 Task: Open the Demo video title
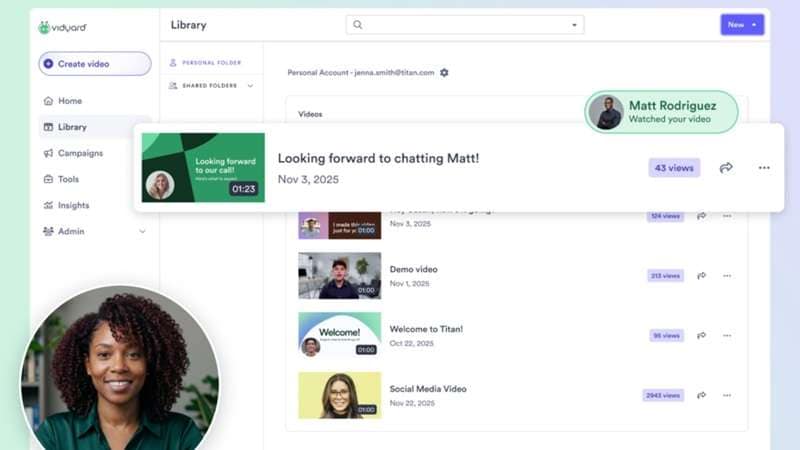pyautogui.click(x=413, y=269)
